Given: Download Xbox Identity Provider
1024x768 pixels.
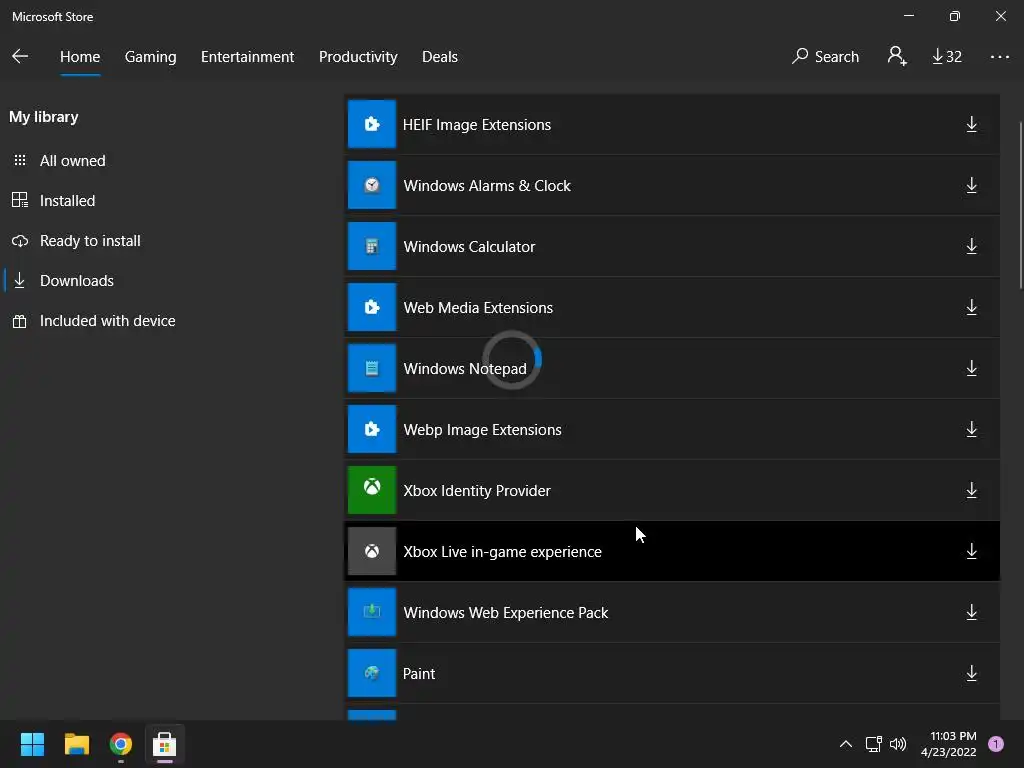Looking at the screenshot, I should coord(971,490).
